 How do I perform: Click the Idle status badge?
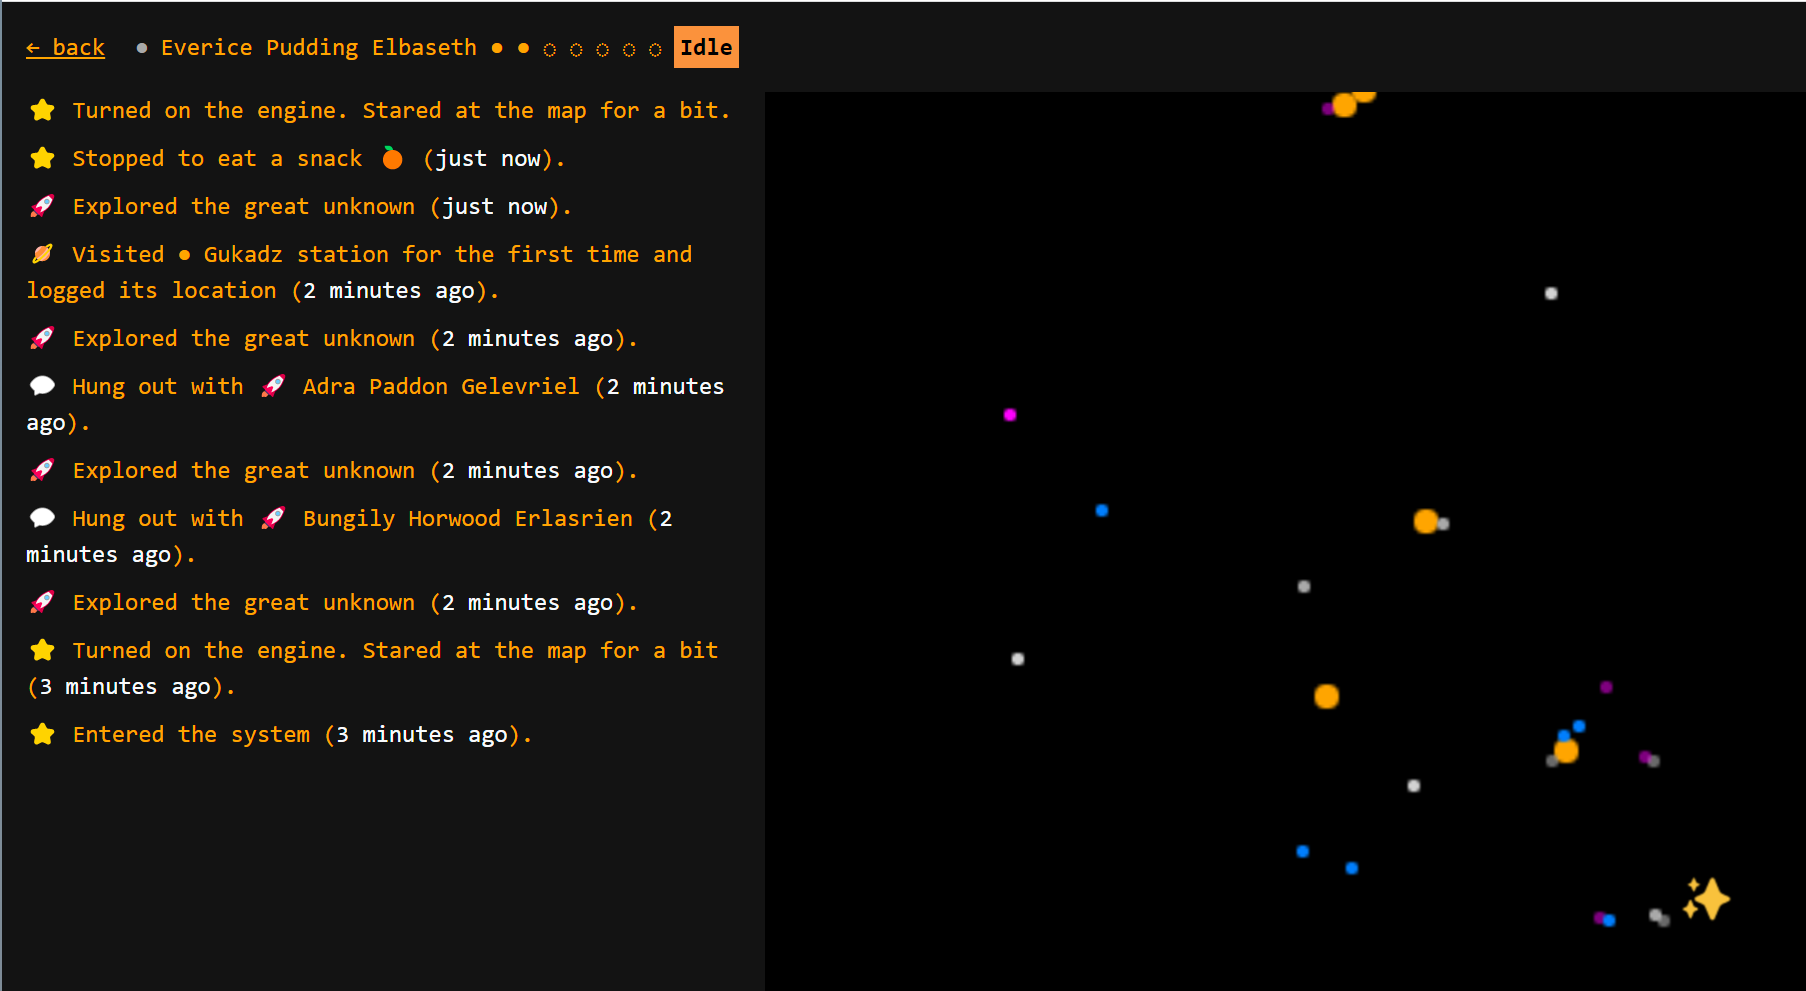[706, 46]
